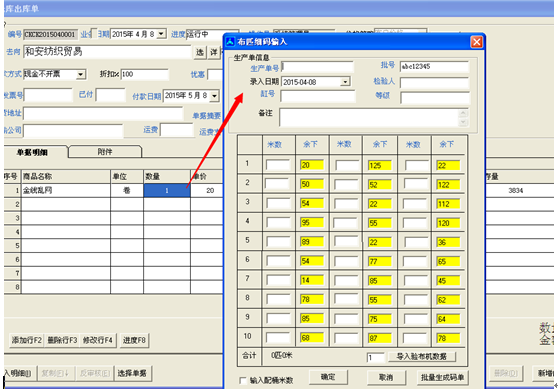
Task: Click the 单价 cell showing 20 in main table
Action: tap(207, 191)
